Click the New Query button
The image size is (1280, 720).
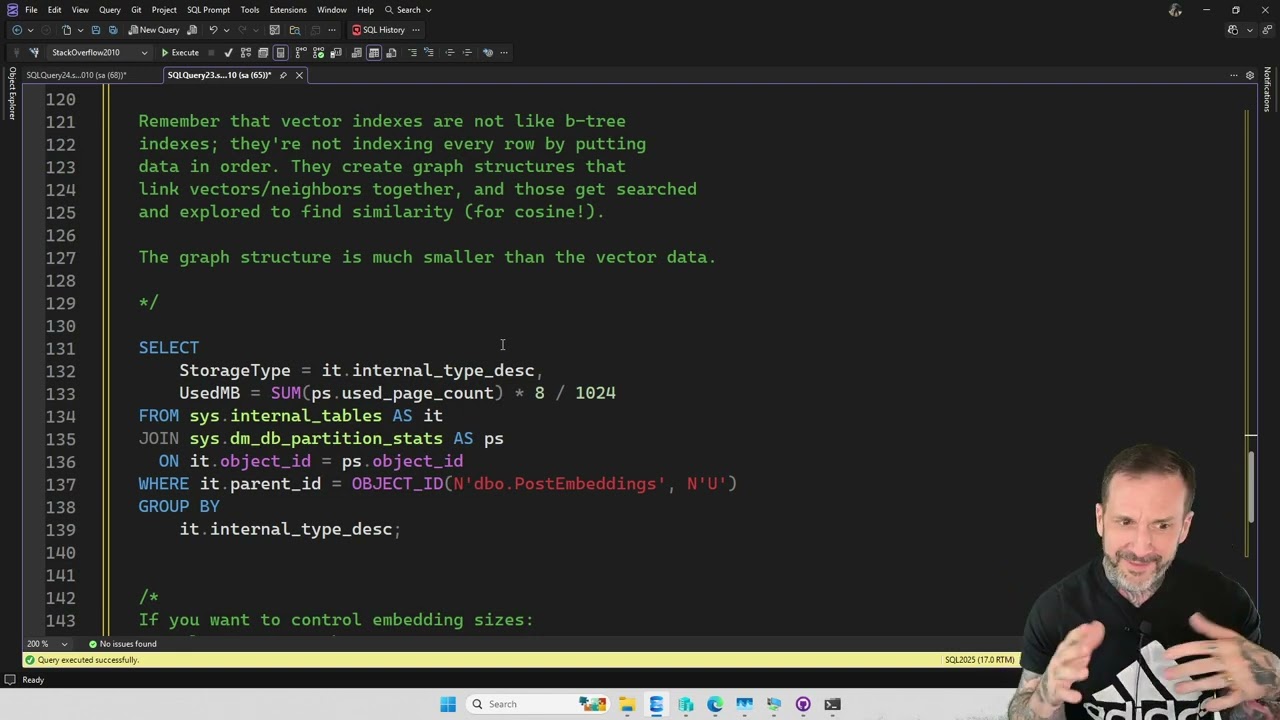(x=153, y=29)
